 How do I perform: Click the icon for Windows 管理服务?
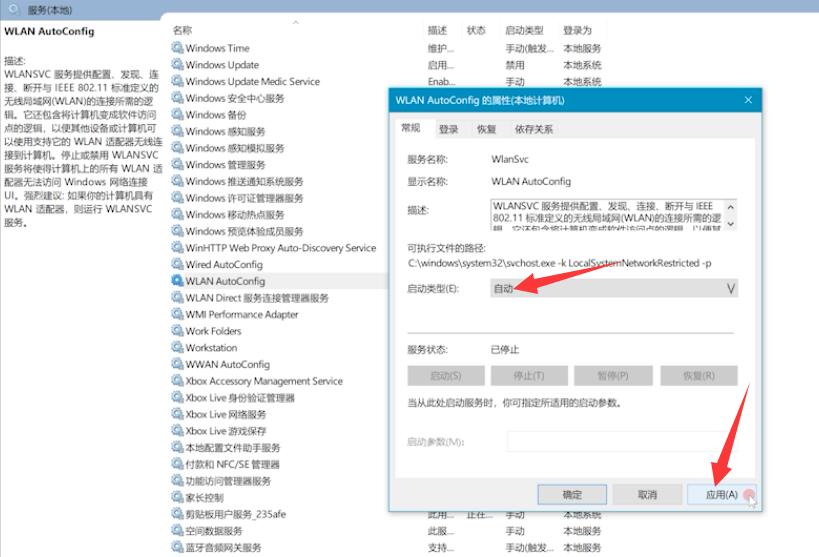click(178, 164)
